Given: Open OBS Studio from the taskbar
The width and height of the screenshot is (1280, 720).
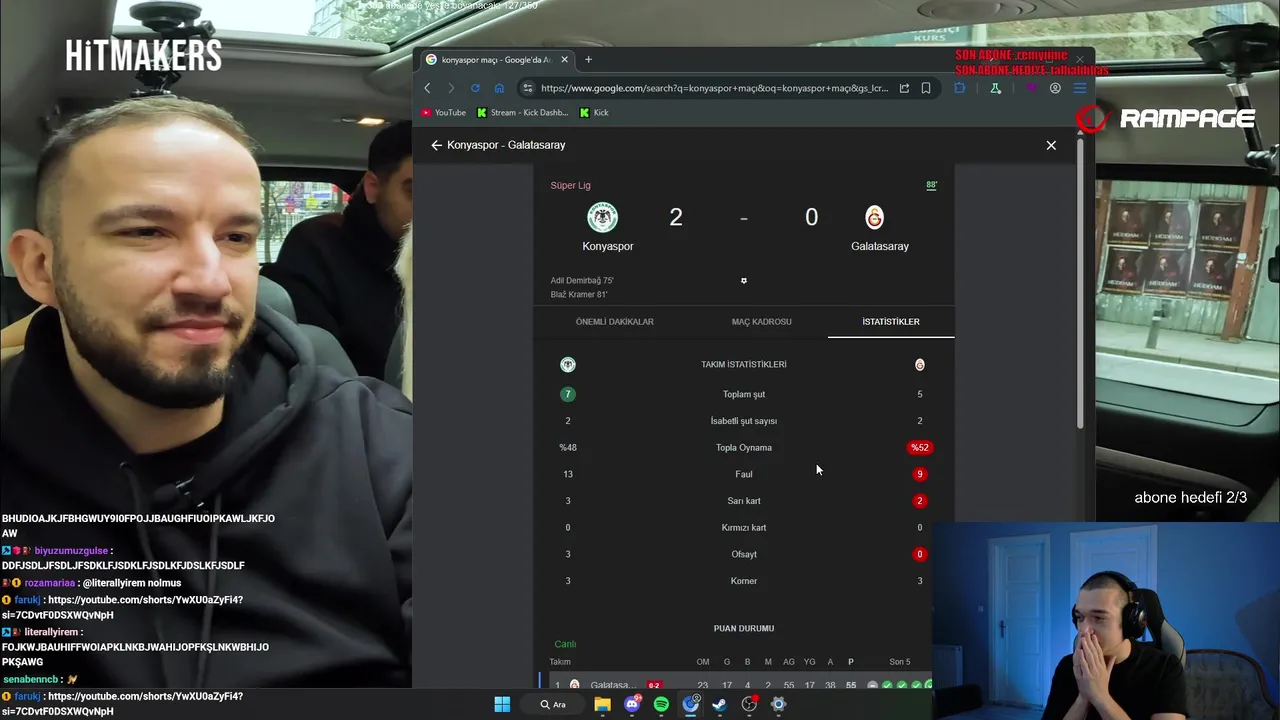Looking at the screenshot, I should tap(749, 704).
